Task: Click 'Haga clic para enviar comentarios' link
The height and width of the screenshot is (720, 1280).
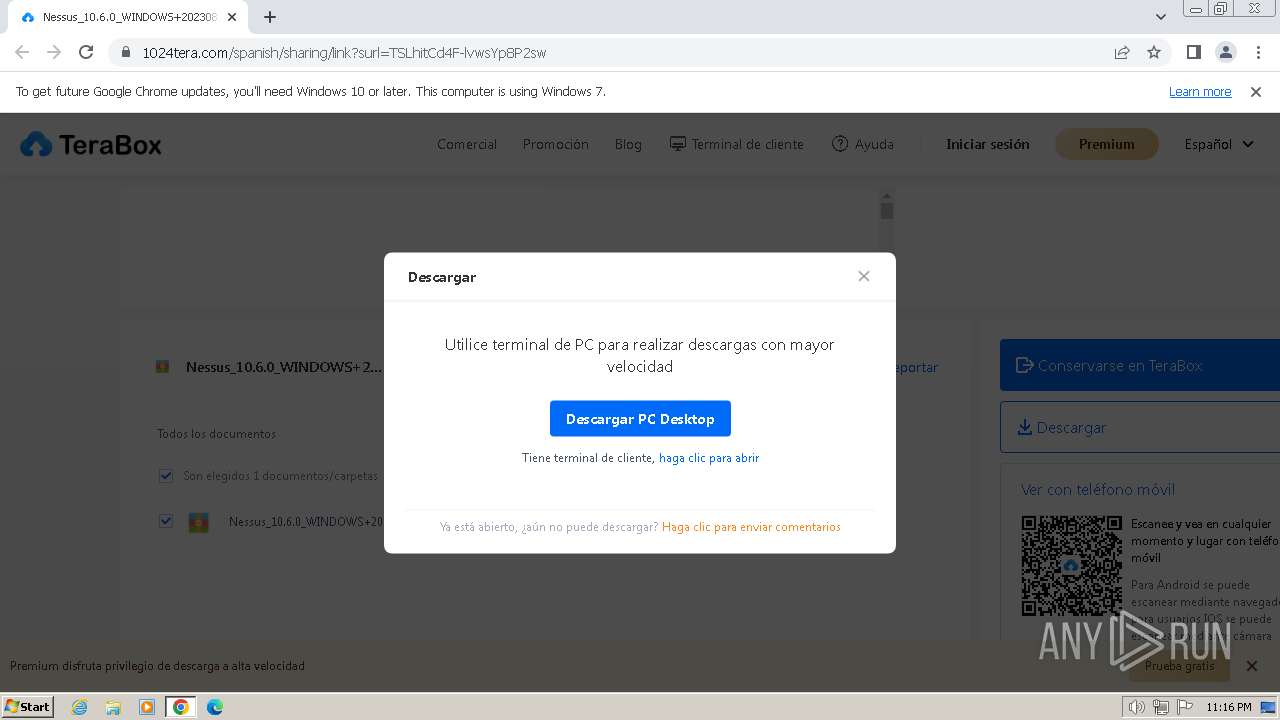Action: click(751, 527)
